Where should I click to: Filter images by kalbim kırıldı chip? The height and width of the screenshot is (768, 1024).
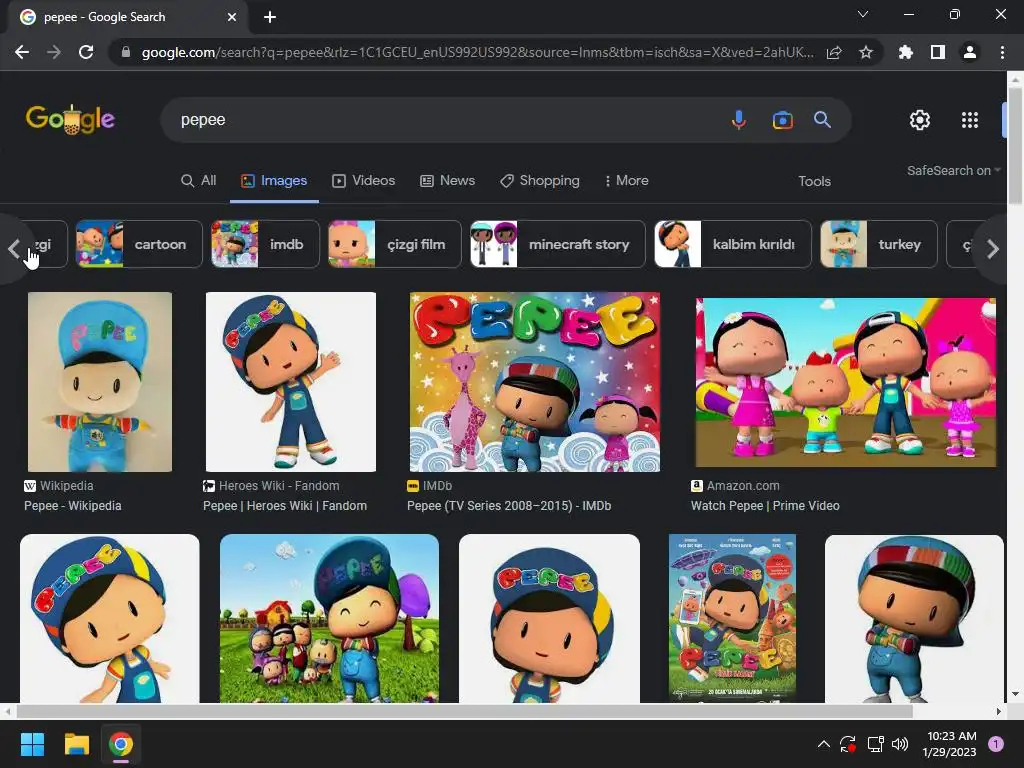click(733, 244)
